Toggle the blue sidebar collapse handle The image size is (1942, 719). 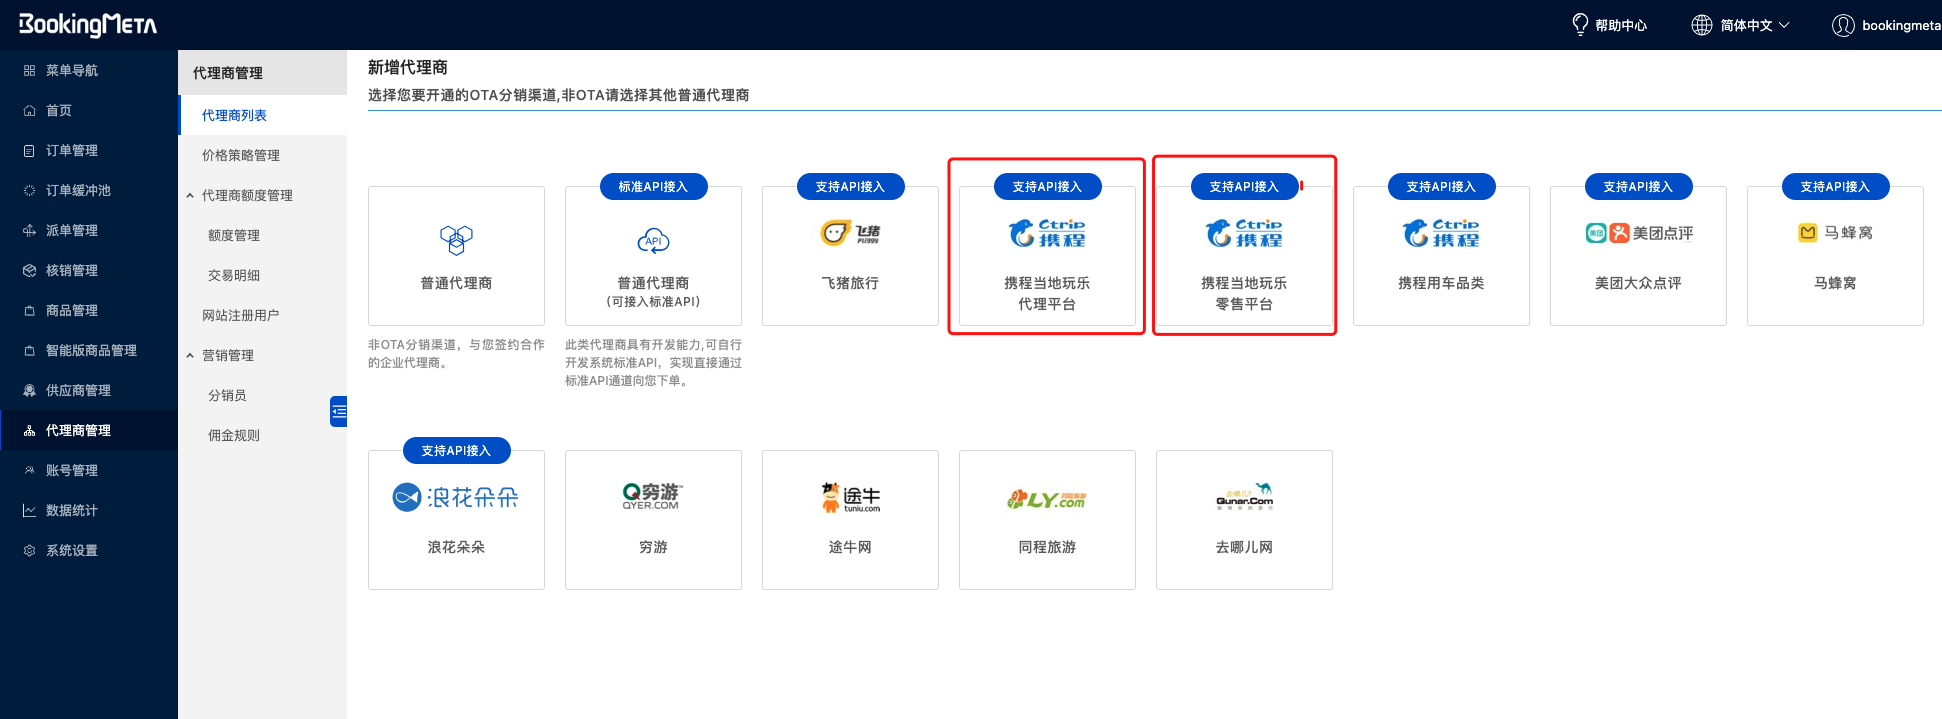coord(338,411)
